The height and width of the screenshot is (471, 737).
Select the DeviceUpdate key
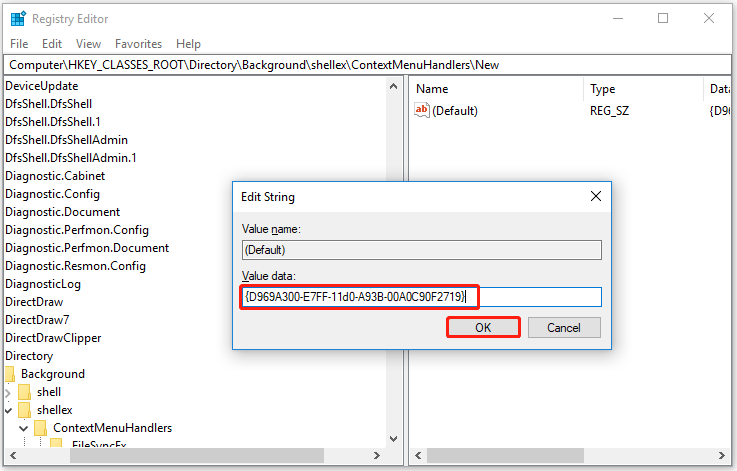pos(42,86)
